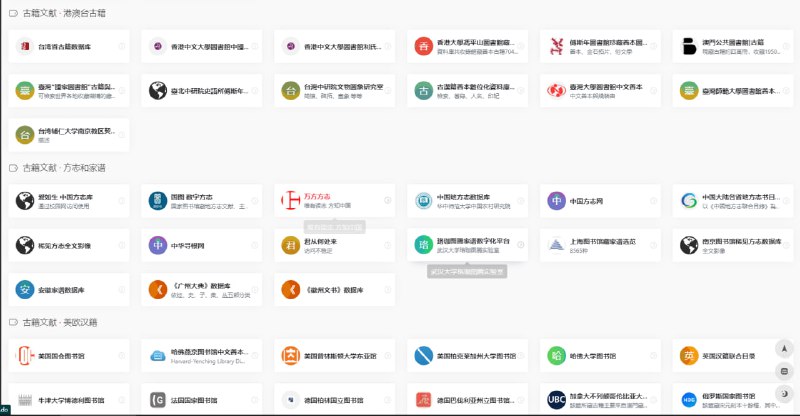Click the UBC logo icon

[556, 400]
